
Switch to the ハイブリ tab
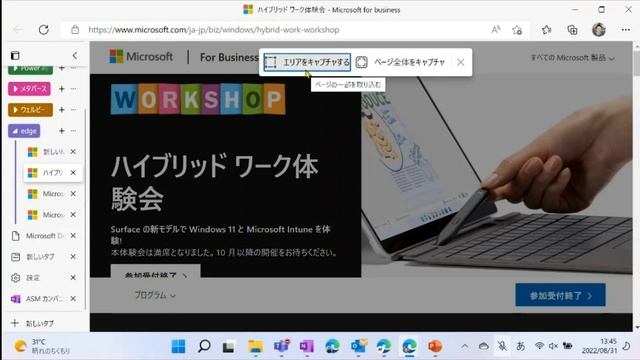[53, 173]
